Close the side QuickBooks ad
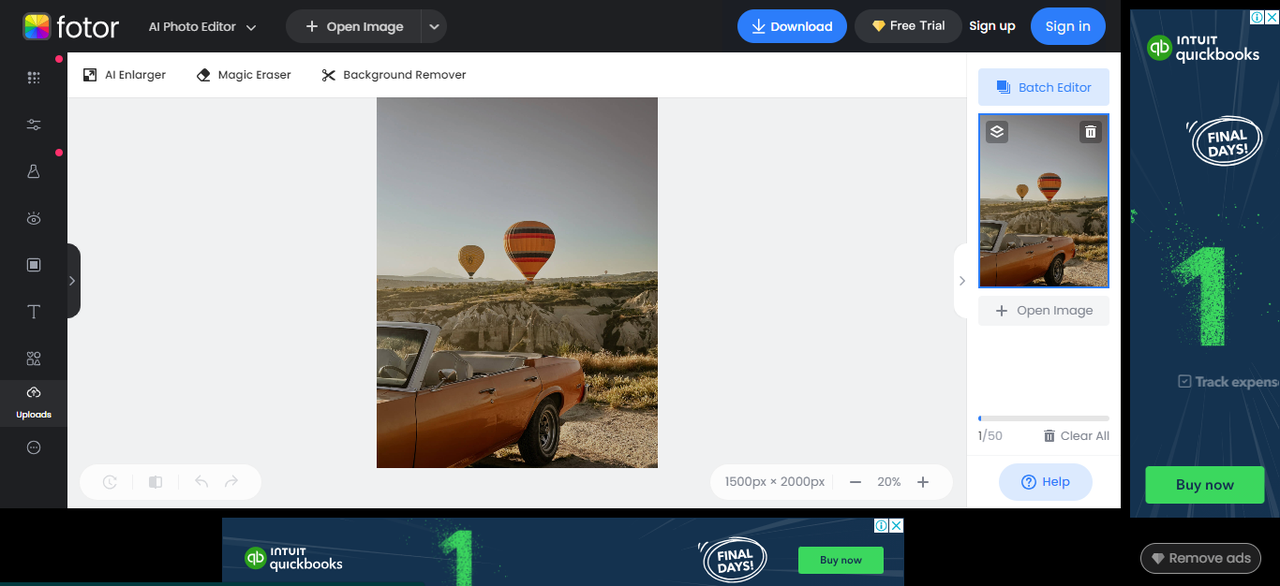Image resolution: width=1280 pixels, height=586 pixels. coord(1272,17)
